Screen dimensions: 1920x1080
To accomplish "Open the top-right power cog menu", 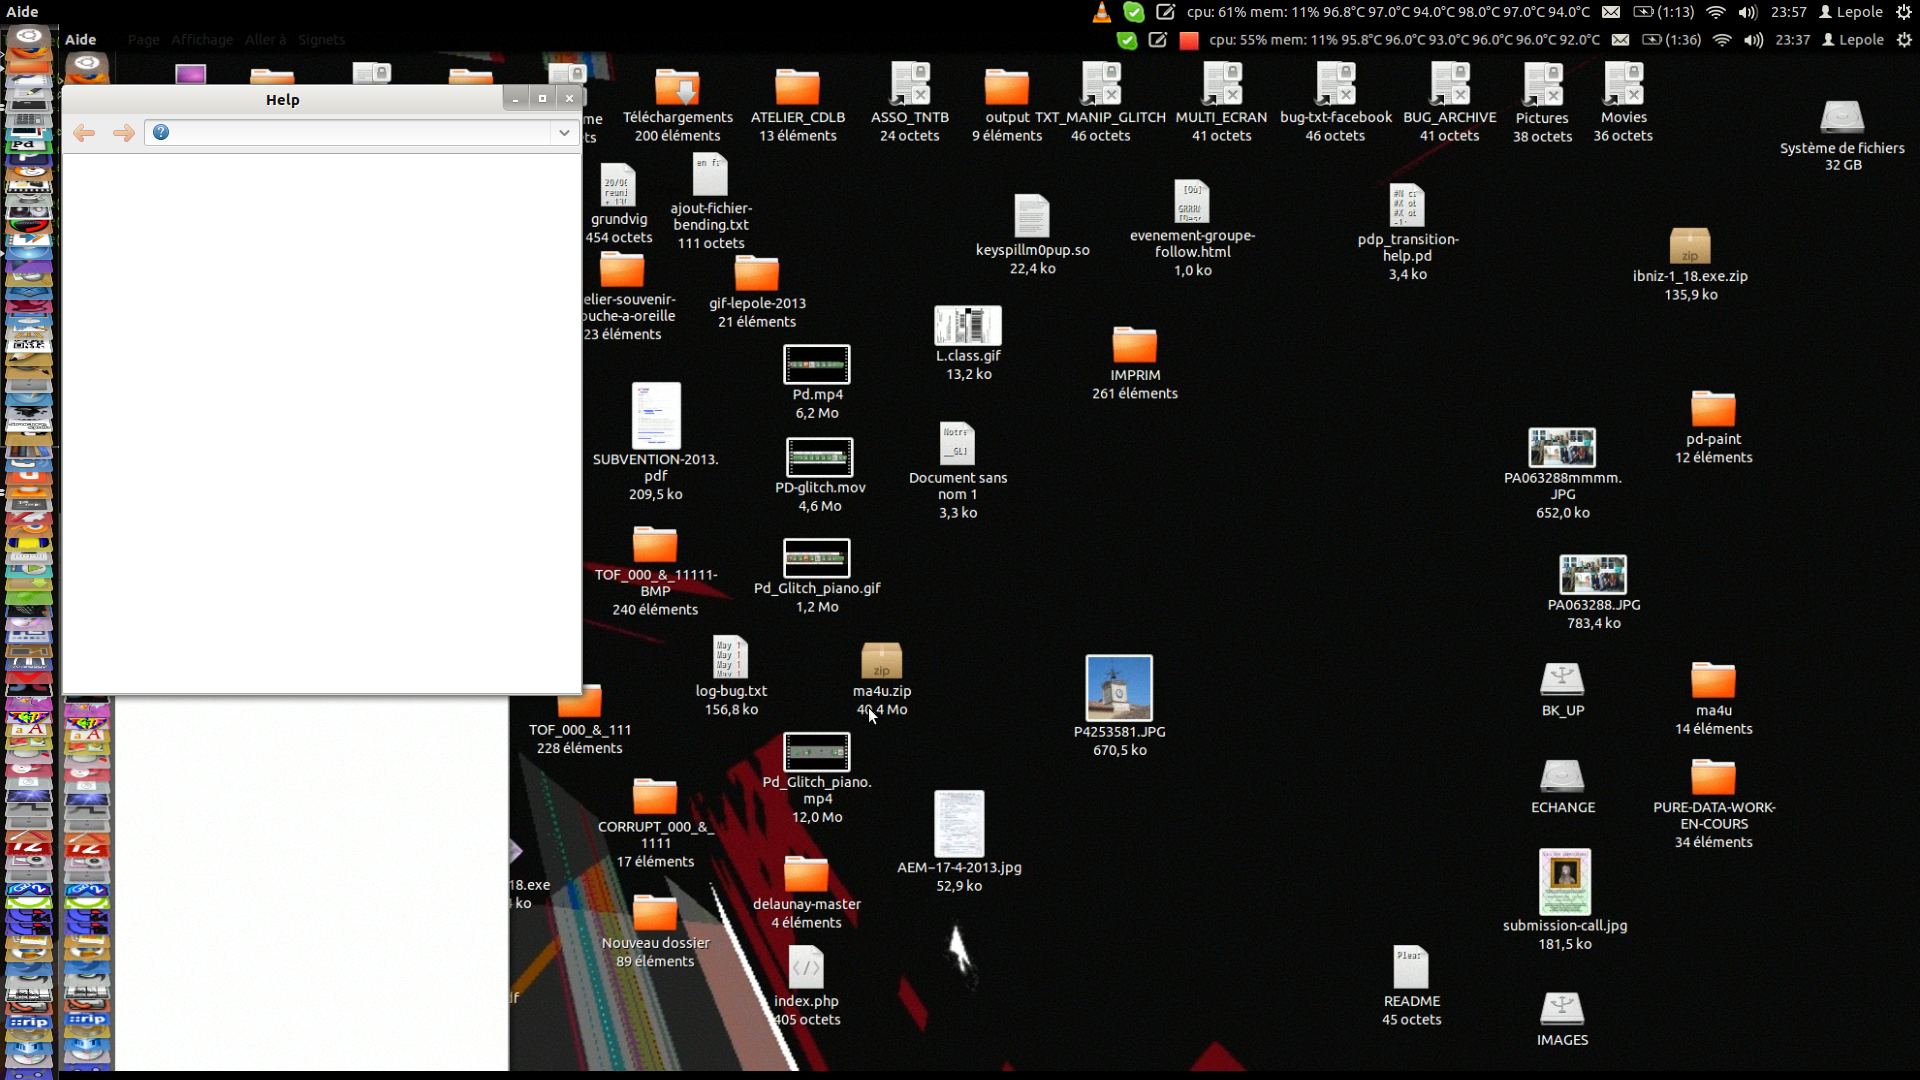I will point(1904,12).
